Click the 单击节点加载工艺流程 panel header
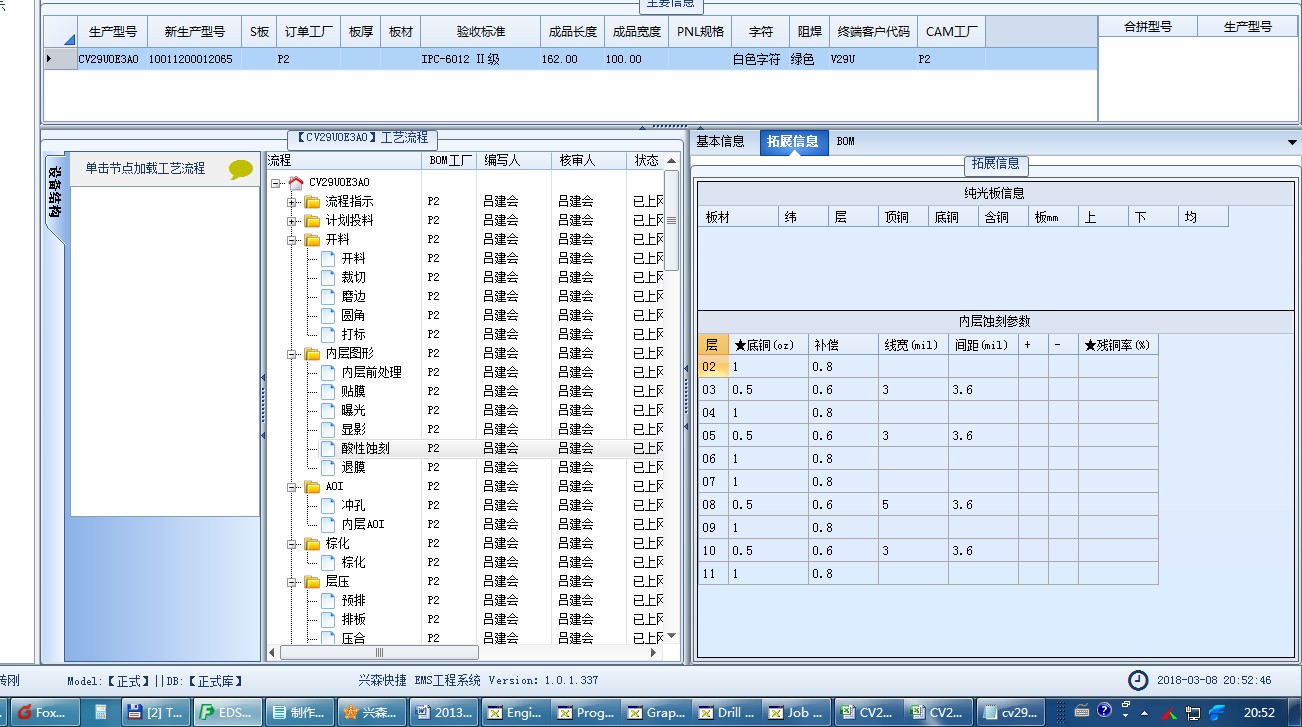The width and height of the screenshot is (1302, 727). (166, 169)
